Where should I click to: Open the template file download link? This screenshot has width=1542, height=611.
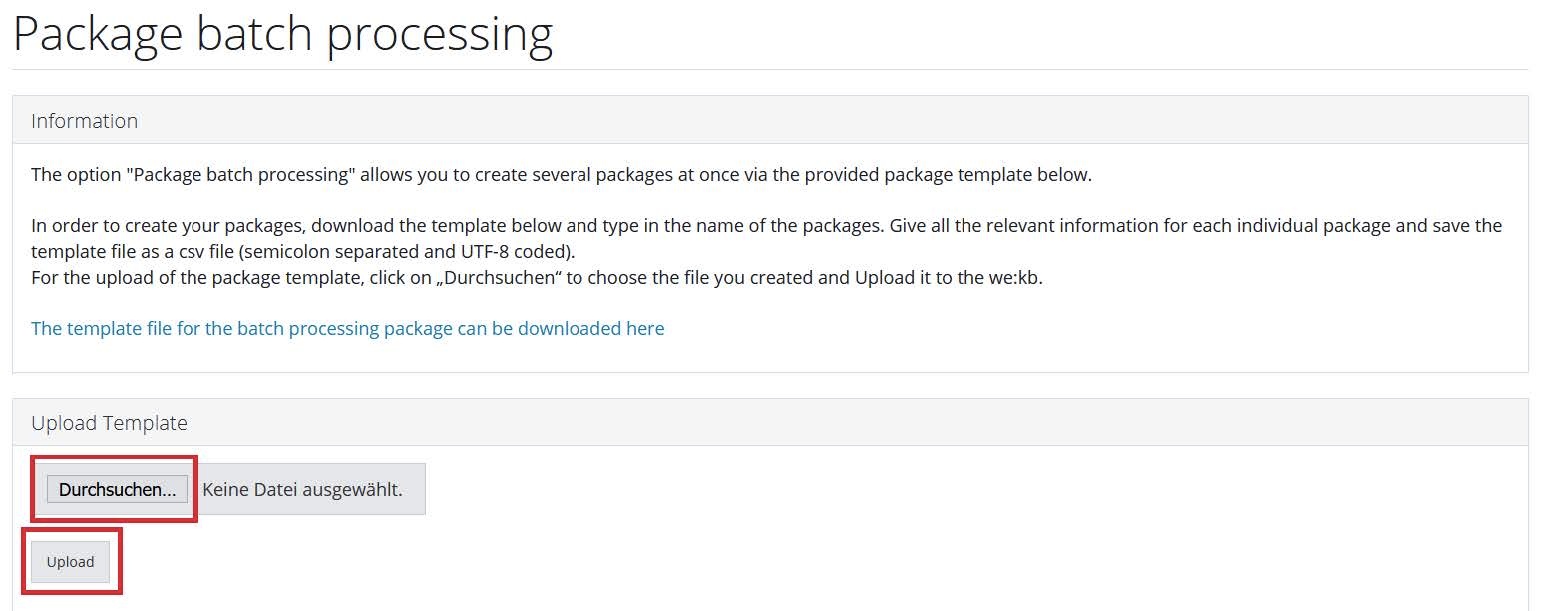click(x=347, y=328)
